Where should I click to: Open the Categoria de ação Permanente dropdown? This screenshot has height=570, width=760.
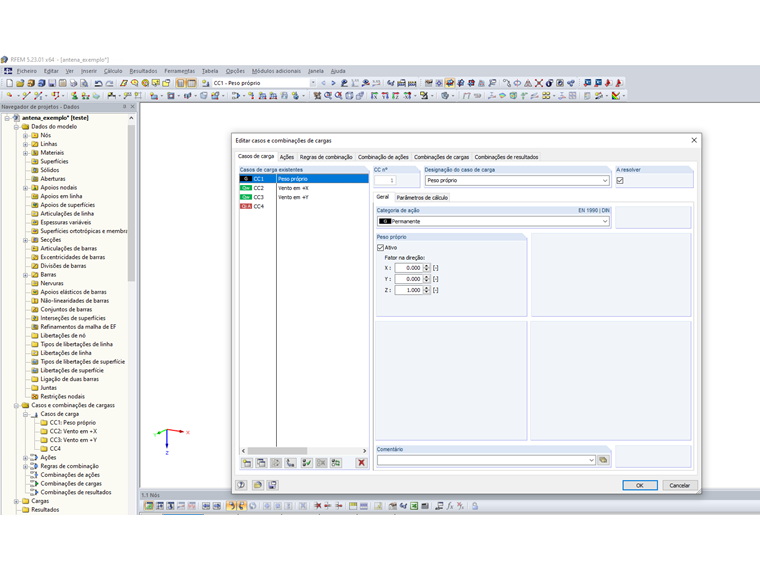[605, 221]
